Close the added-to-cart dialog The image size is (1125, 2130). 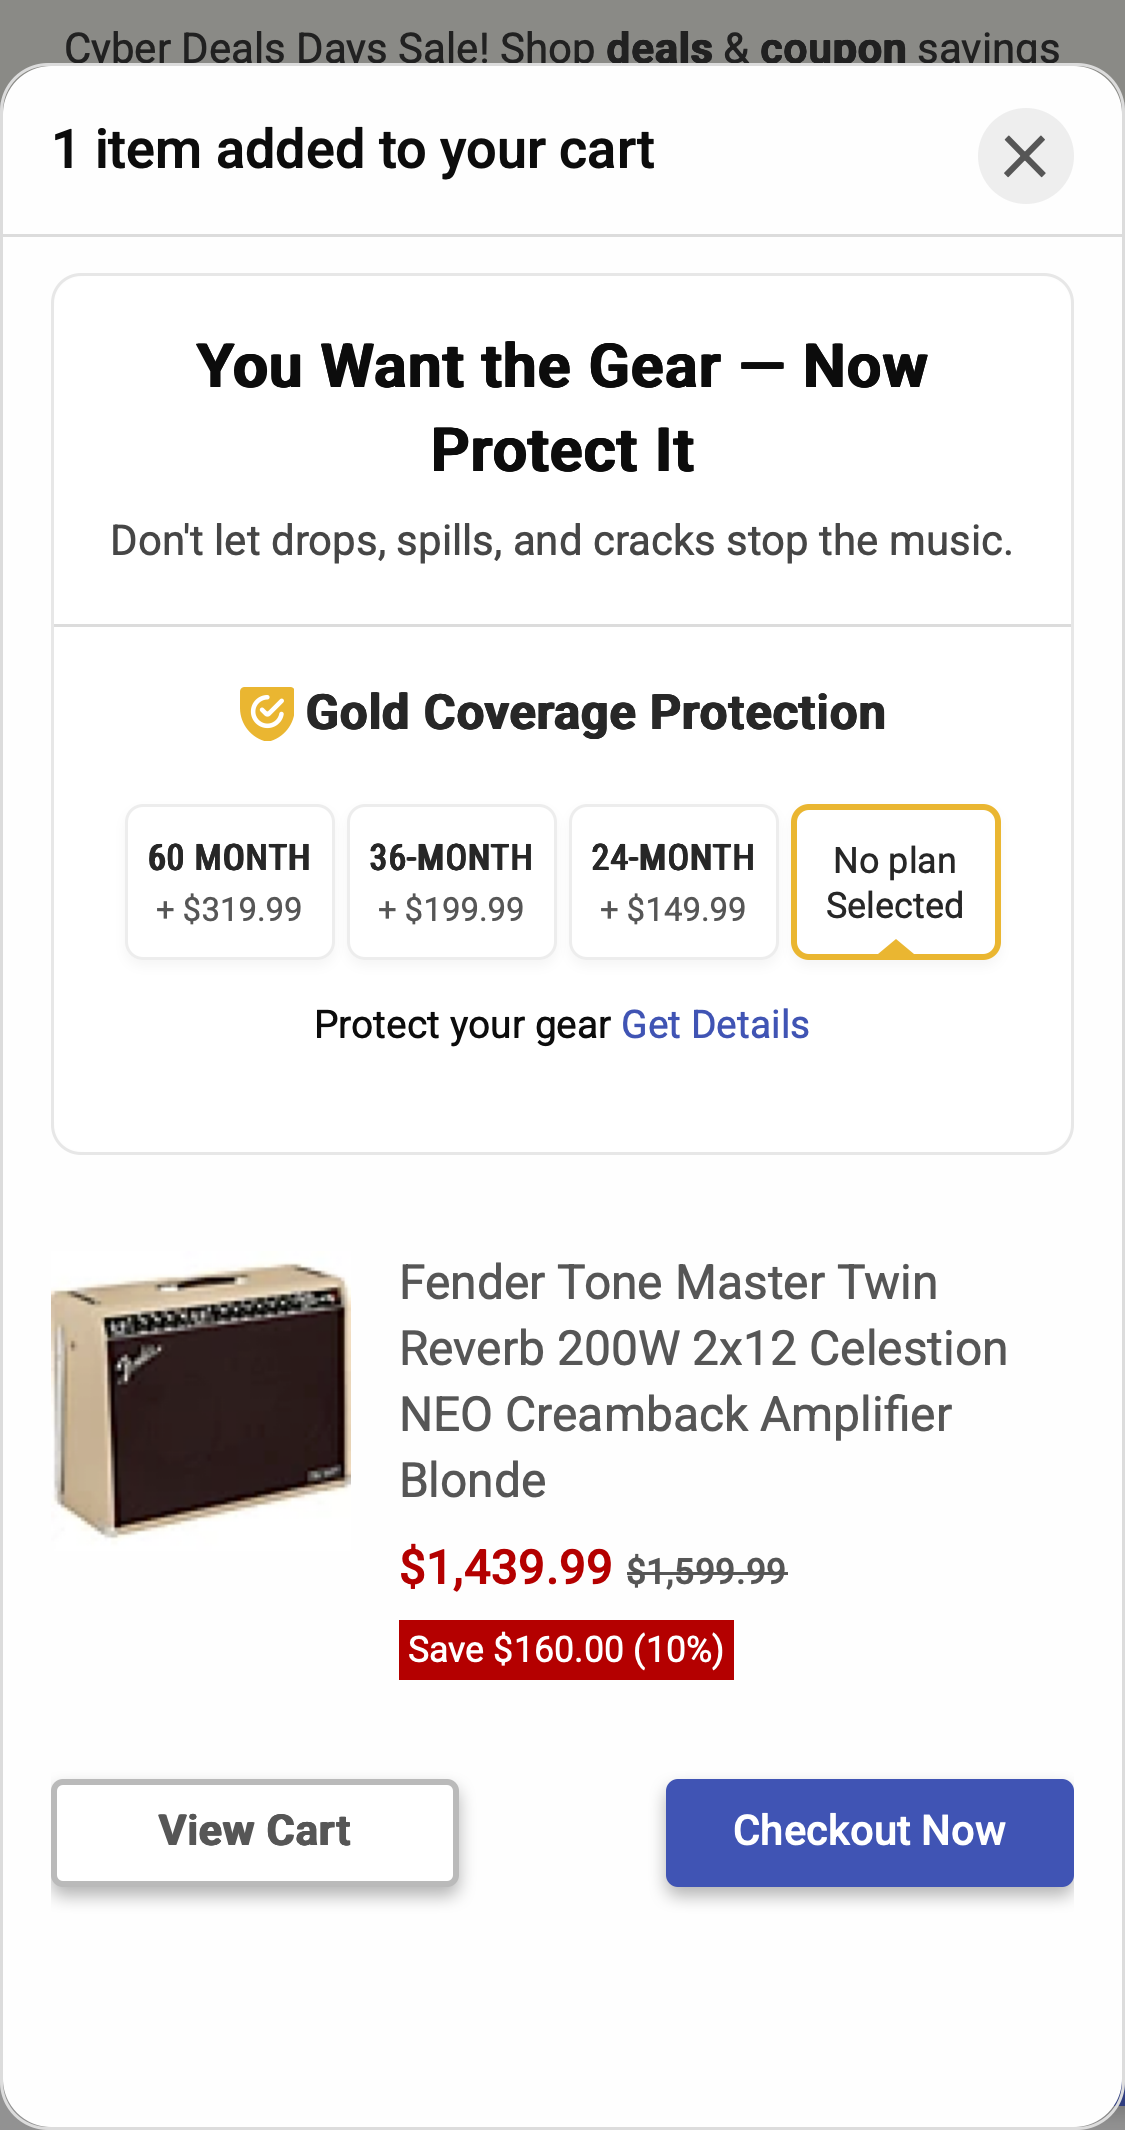point(1025,157)
